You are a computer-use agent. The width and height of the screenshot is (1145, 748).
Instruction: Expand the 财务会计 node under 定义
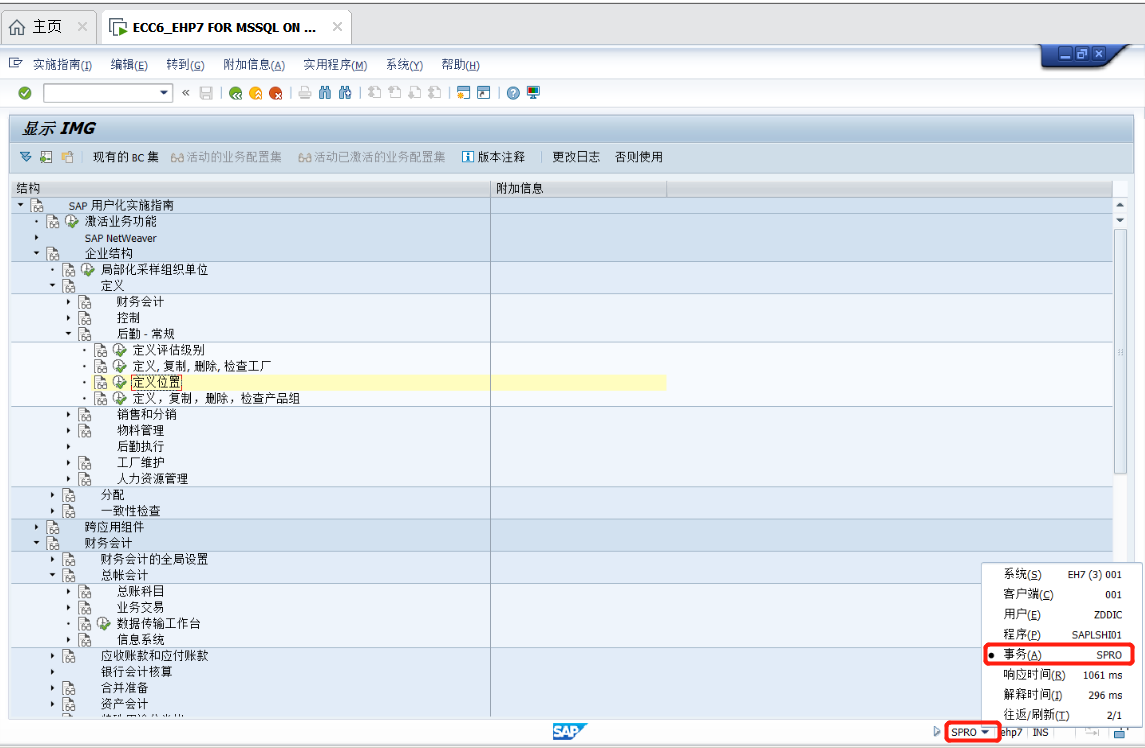69,302
